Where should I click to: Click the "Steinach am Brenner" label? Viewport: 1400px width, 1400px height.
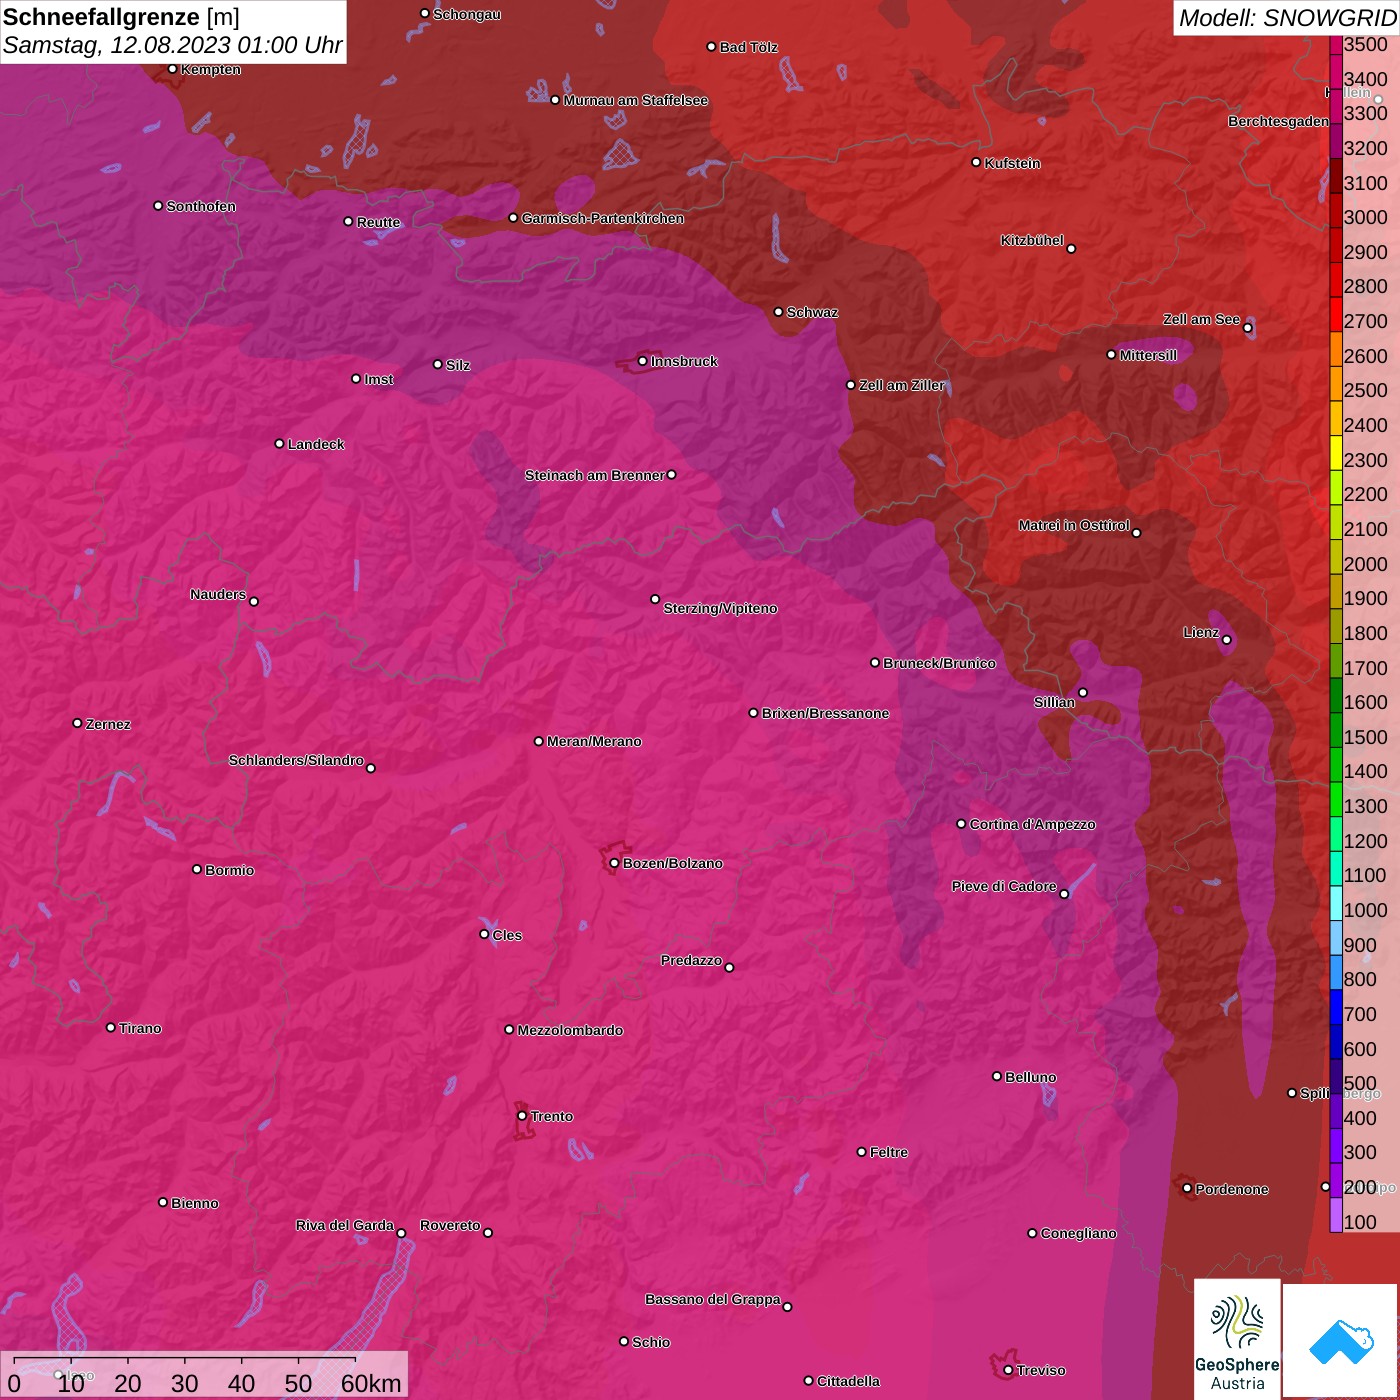pos(594,475)
